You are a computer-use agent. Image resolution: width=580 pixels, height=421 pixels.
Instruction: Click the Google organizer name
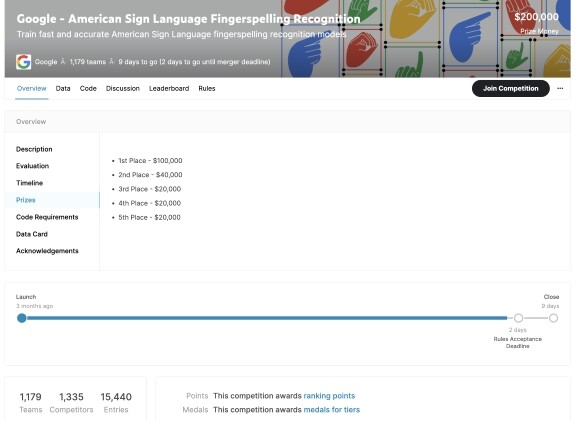click(x=46, y=62)
